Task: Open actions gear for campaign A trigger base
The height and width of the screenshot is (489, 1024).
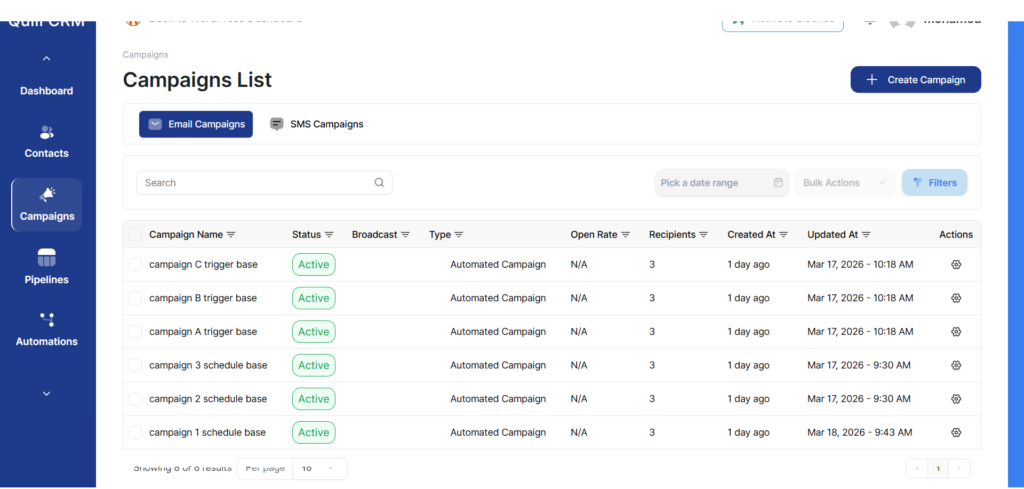Action: coord(955,332)
